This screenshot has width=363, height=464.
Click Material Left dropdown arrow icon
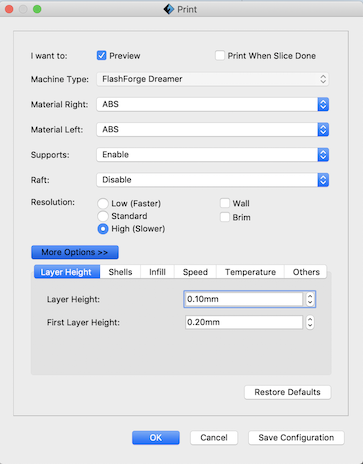pos(323,129)
